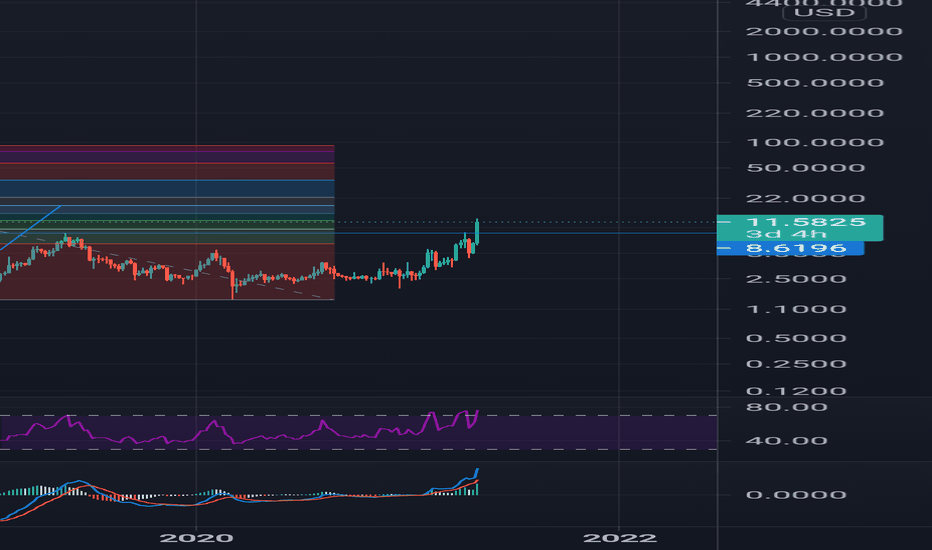The width and height of the screenshot is (932, 550).
Task: Click the blue 8.6196 price label
Action: [790, 248]
